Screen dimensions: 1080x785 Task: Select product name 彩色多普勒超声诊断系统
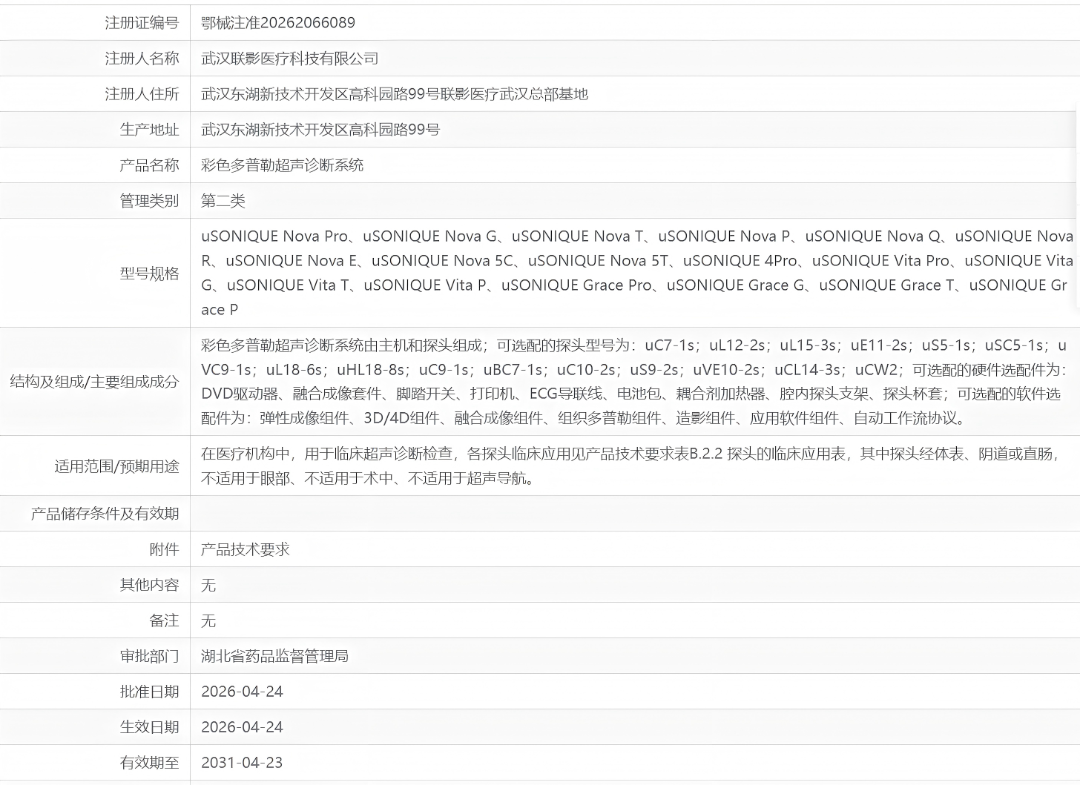pos(282,165)
